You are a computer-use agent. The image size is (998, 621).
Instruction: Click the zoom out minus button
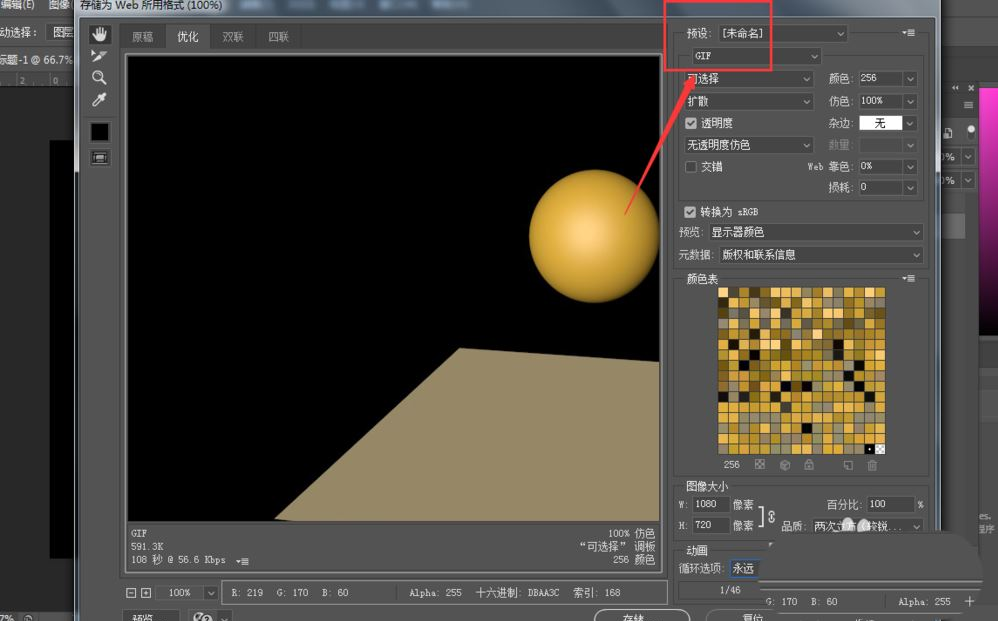[131, 593]
